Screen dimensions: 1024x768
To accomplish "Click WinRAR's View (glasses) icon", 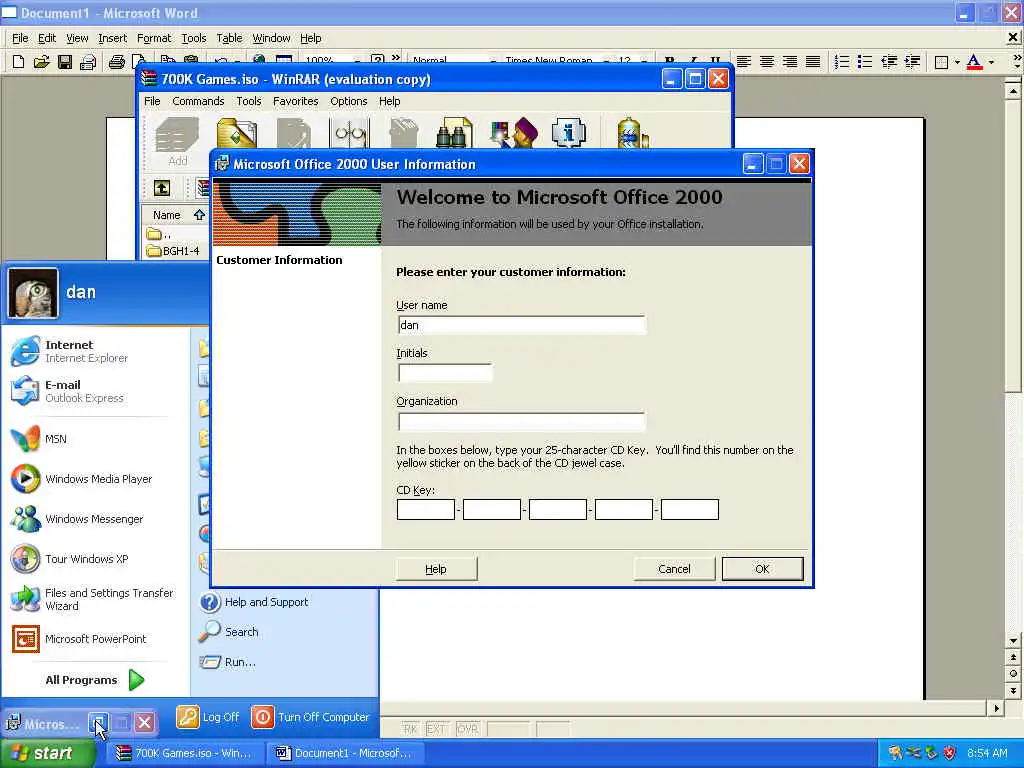I will [350, 133].
